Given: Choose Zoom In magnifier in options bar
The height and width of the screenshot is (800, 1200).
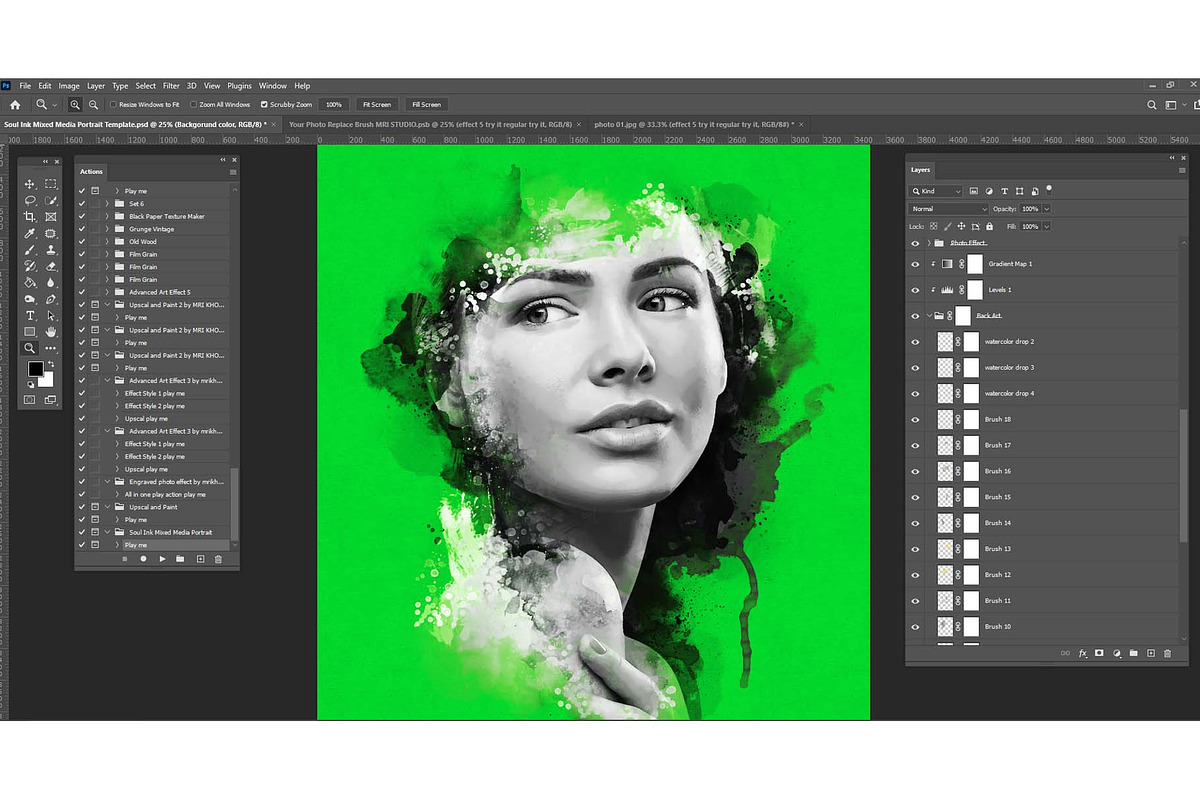Looking at the screenshot, I should tap(76, 104).
